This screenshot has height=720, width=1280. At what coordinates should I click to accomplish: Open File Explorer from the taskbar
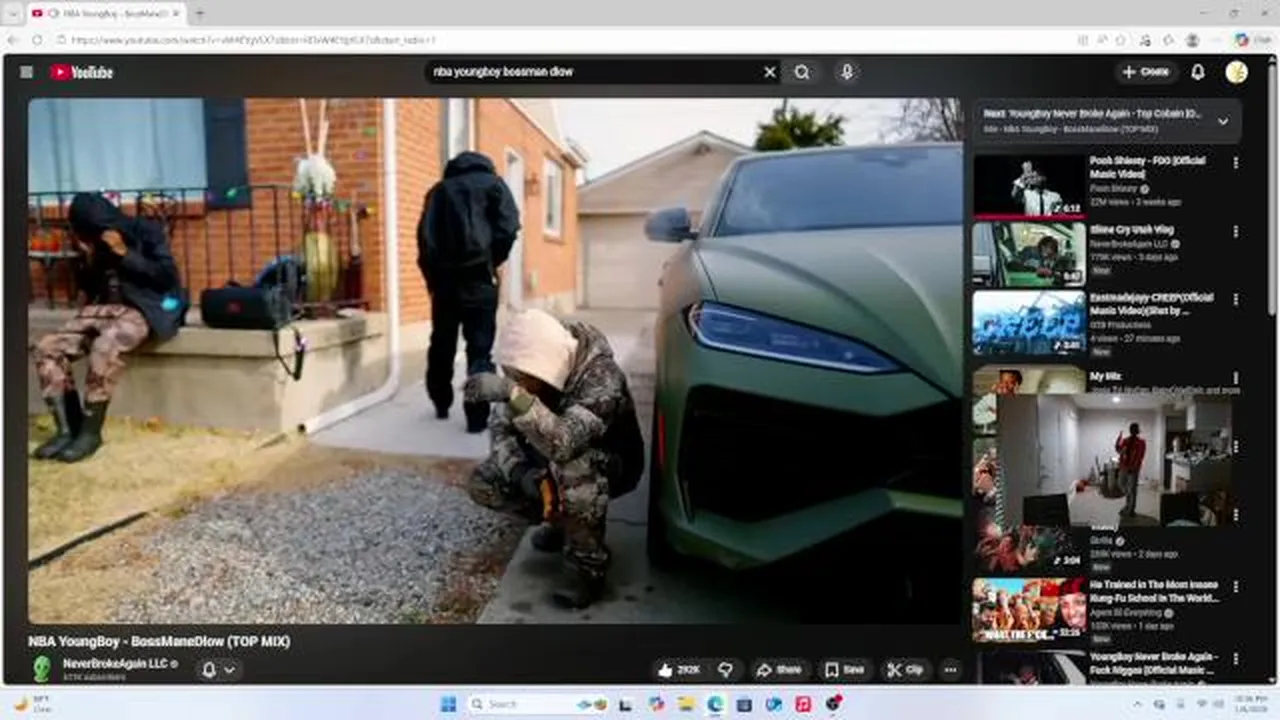[x=686, y=704]
